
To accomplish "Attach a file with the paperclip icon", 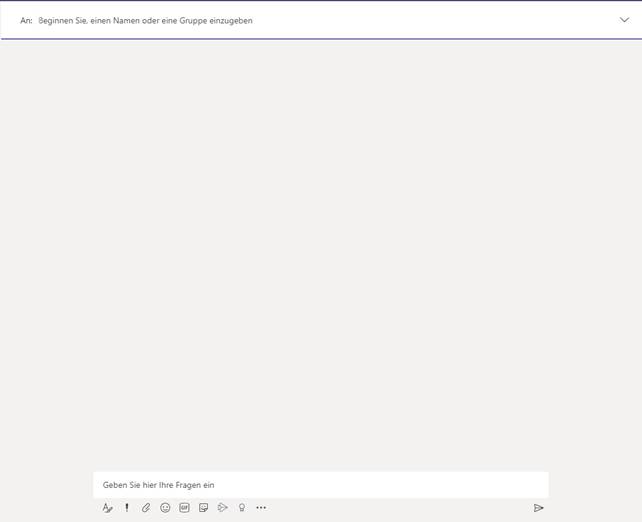I will (146, 508).
